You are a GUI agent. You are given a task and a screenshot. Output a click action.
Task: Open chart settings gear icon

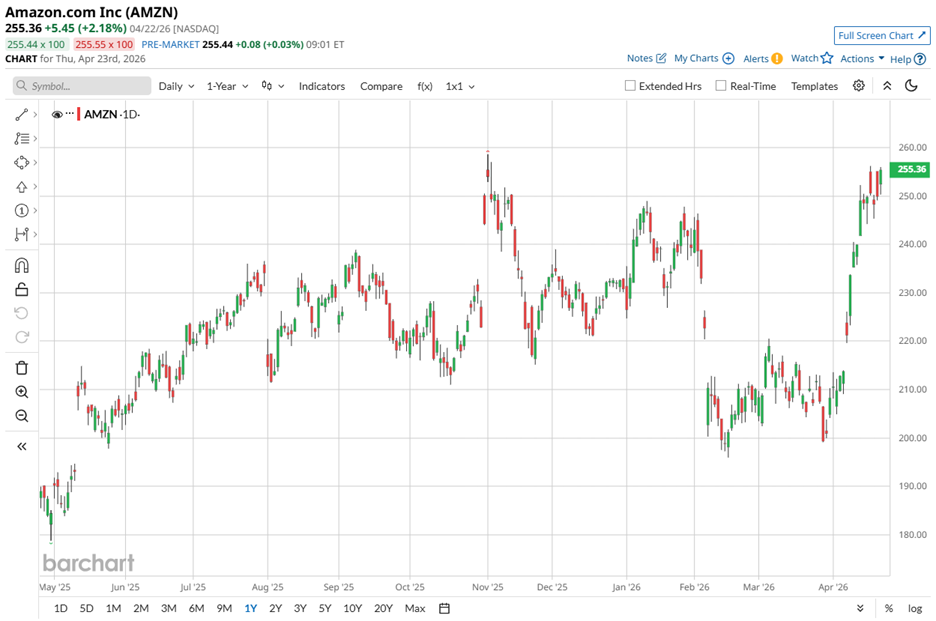(x=858, y=86)
